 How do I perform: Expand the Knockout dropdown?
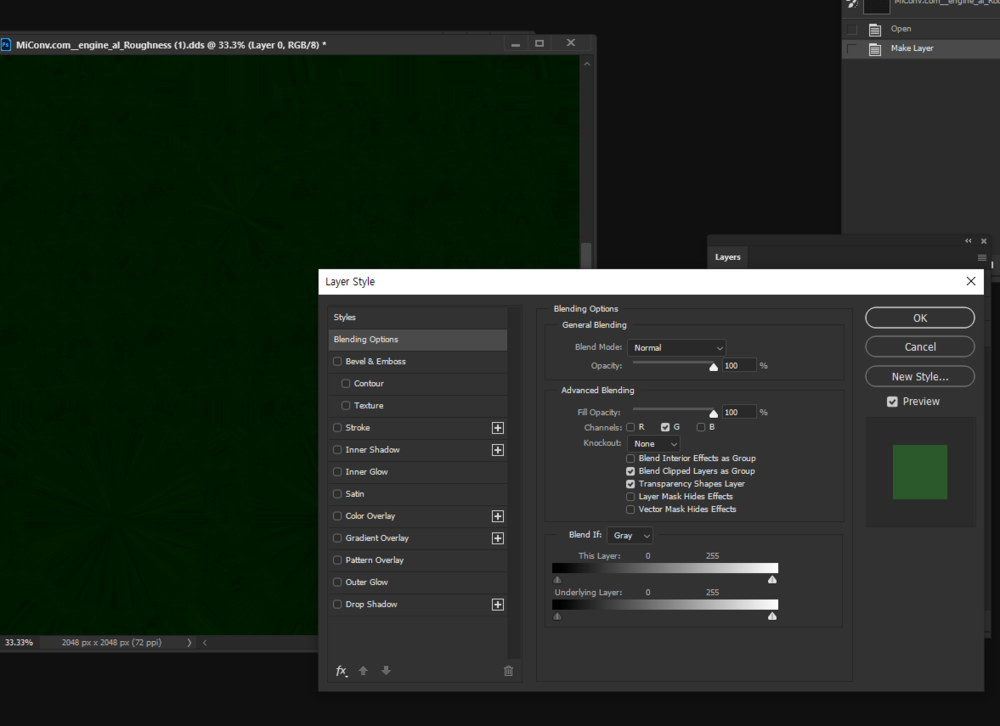click(x=655, y=444)
